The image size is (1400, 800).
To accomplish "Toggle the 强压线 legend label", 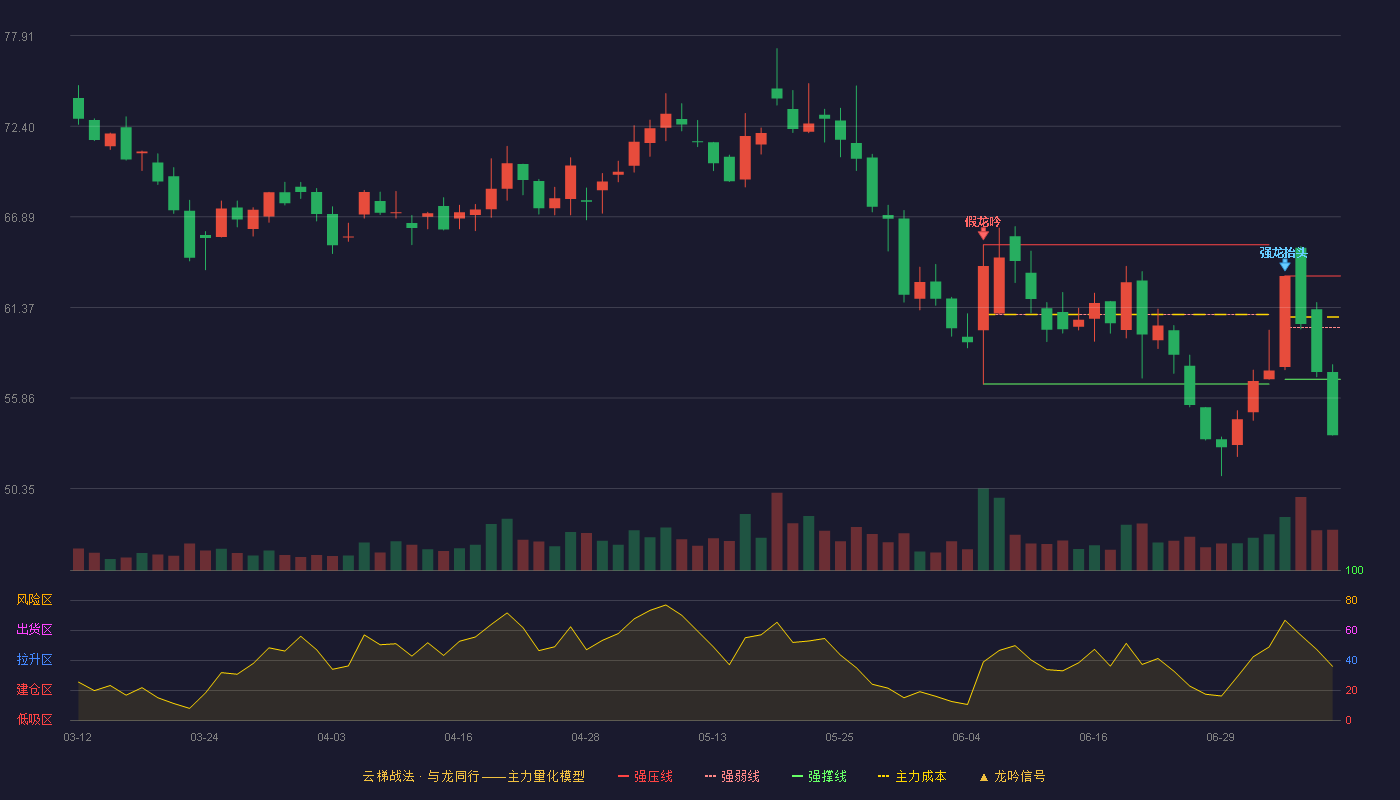I will point(653,776).
